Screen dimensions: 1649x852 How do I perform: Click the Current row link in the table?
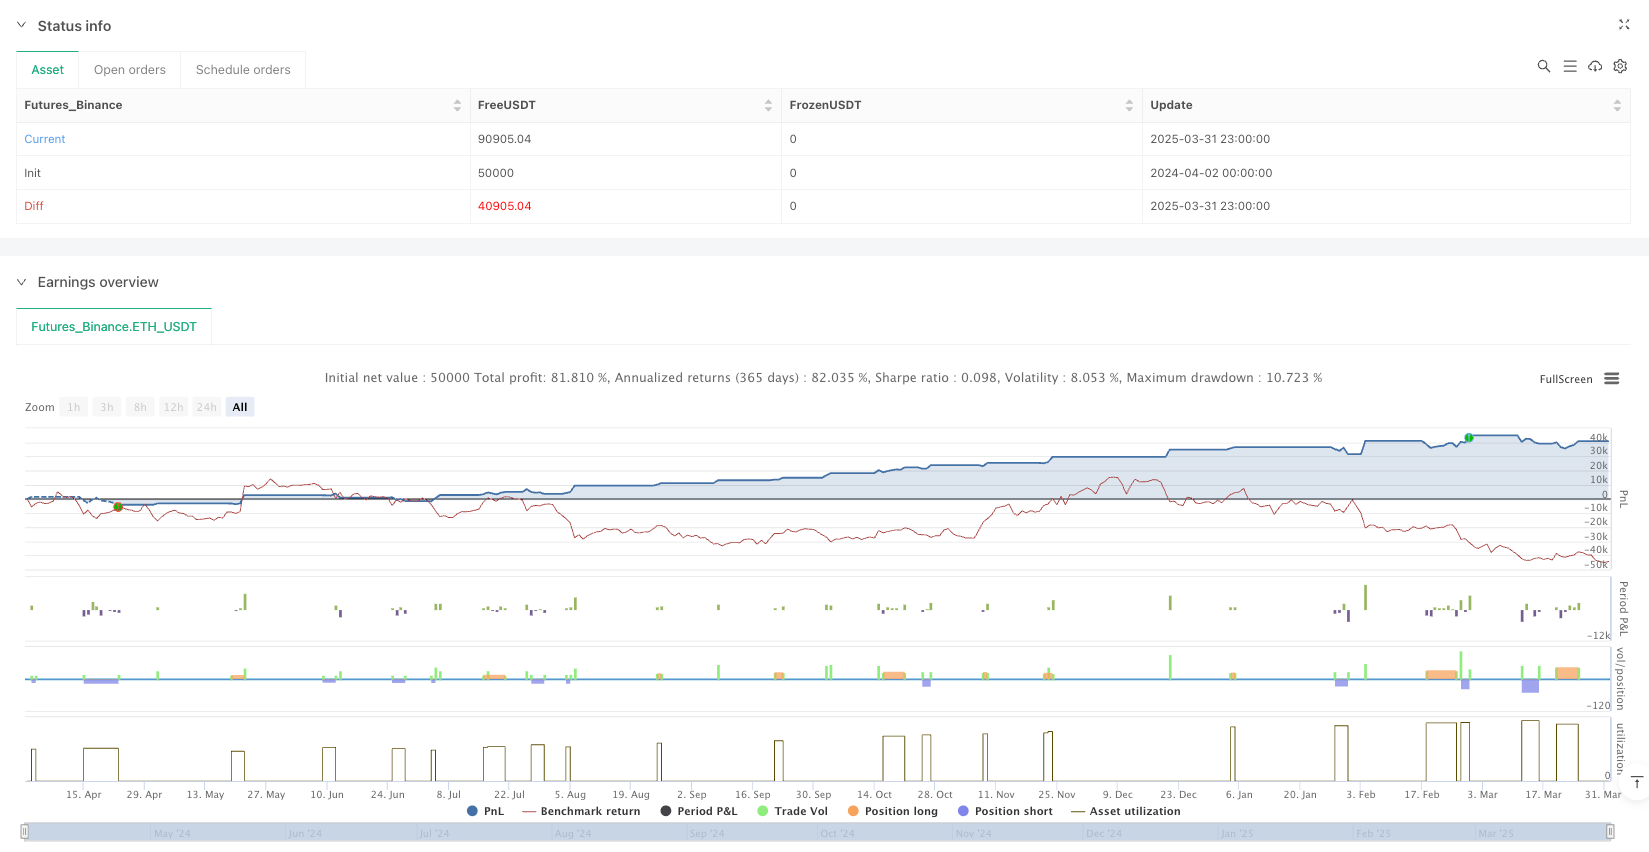click(x=45, y=139)
